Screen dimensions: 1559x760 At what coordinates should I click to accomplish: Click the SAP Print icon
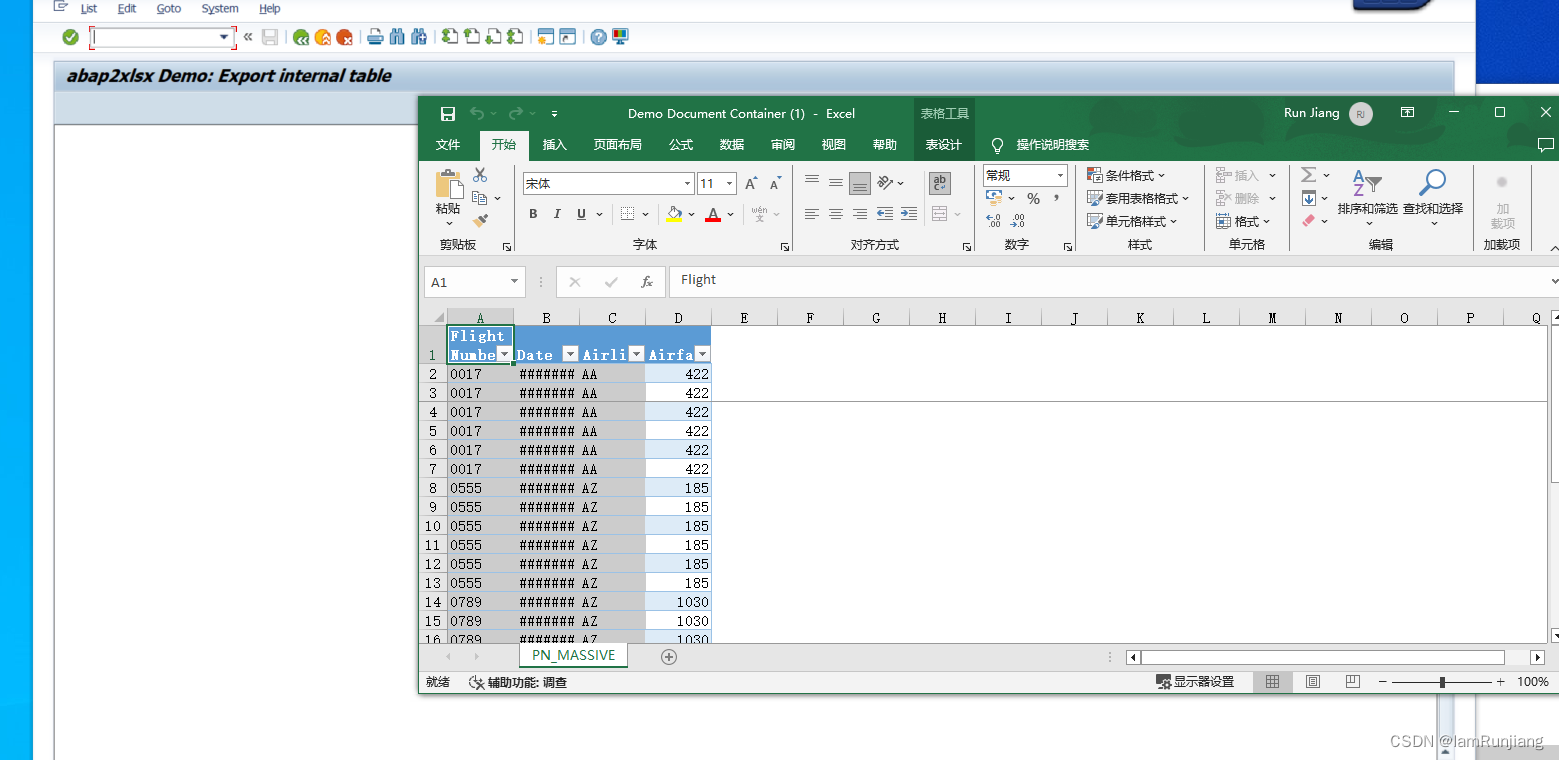pyautogui.click(x=375, y=37)
